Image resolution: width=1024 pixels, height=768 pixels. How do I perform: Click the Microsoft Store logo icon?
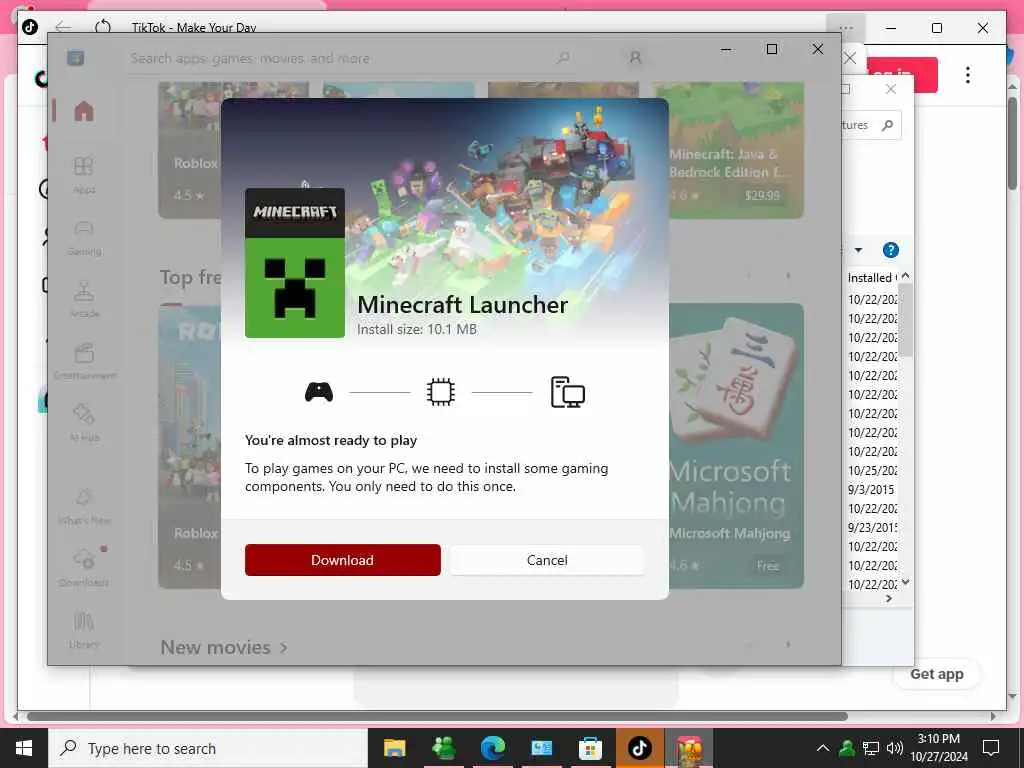tap(76, 58)
